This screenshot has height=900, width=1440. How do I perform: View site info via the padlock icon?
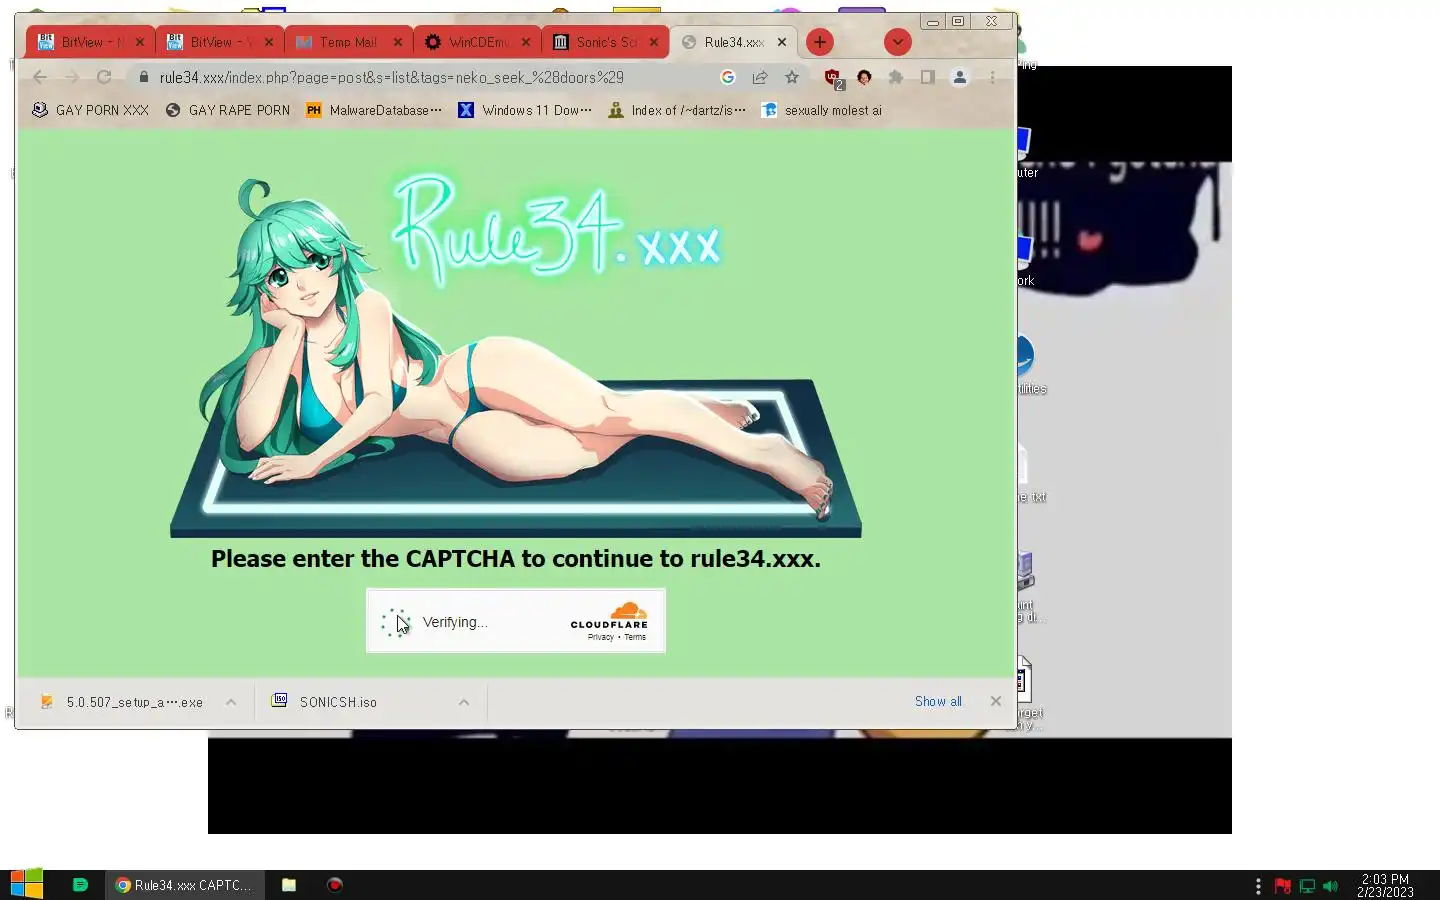coord(143,77)
